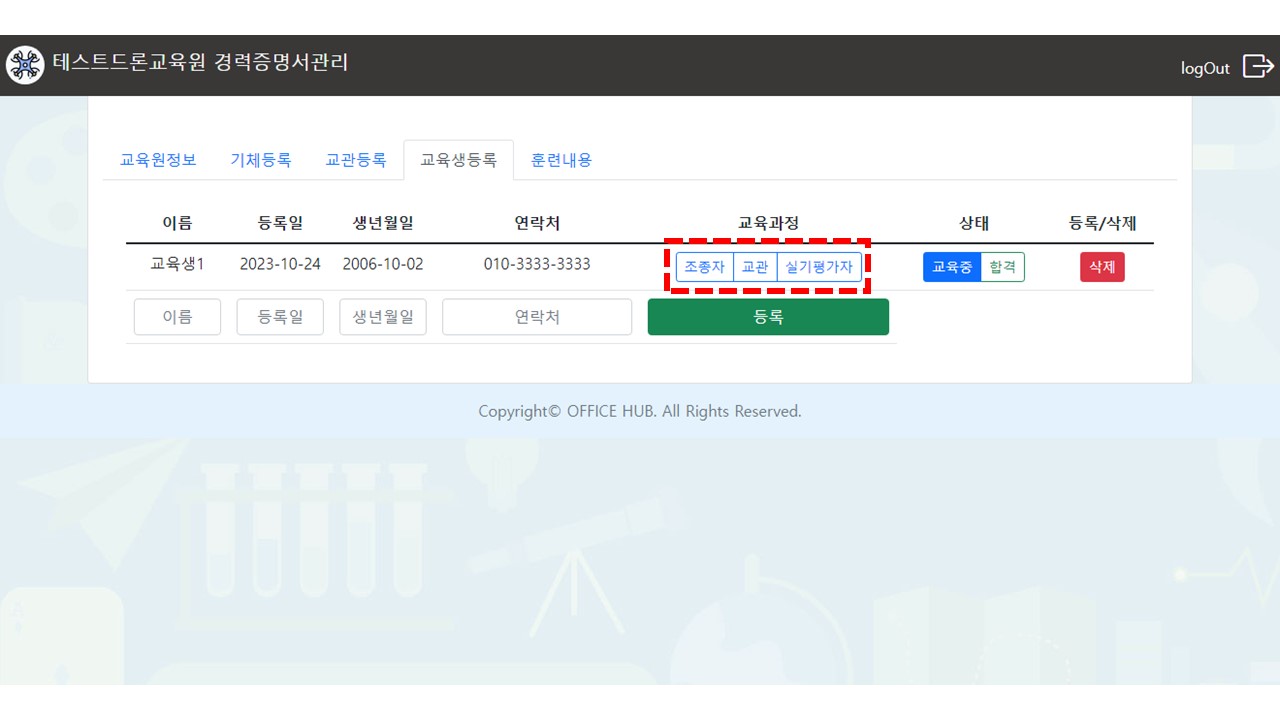The height and width of the screenshot is (720, 1280).
Task: Click the drone logo icon in header
Action: tap(25, 65)
